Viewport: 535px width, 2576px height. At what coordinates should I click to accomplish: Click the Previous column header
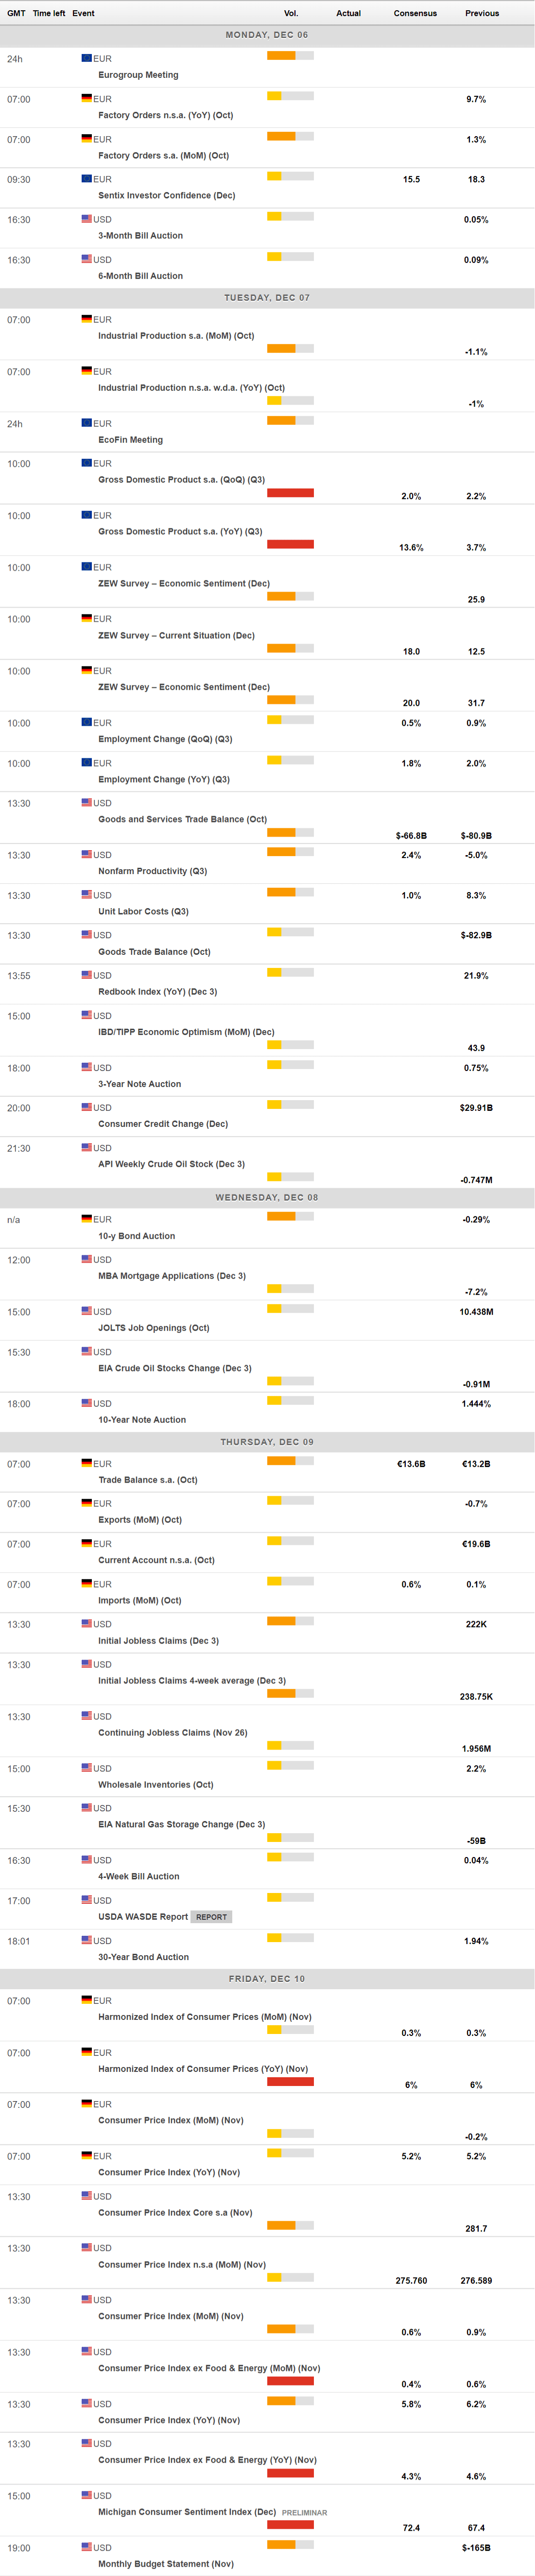point(481,13)
